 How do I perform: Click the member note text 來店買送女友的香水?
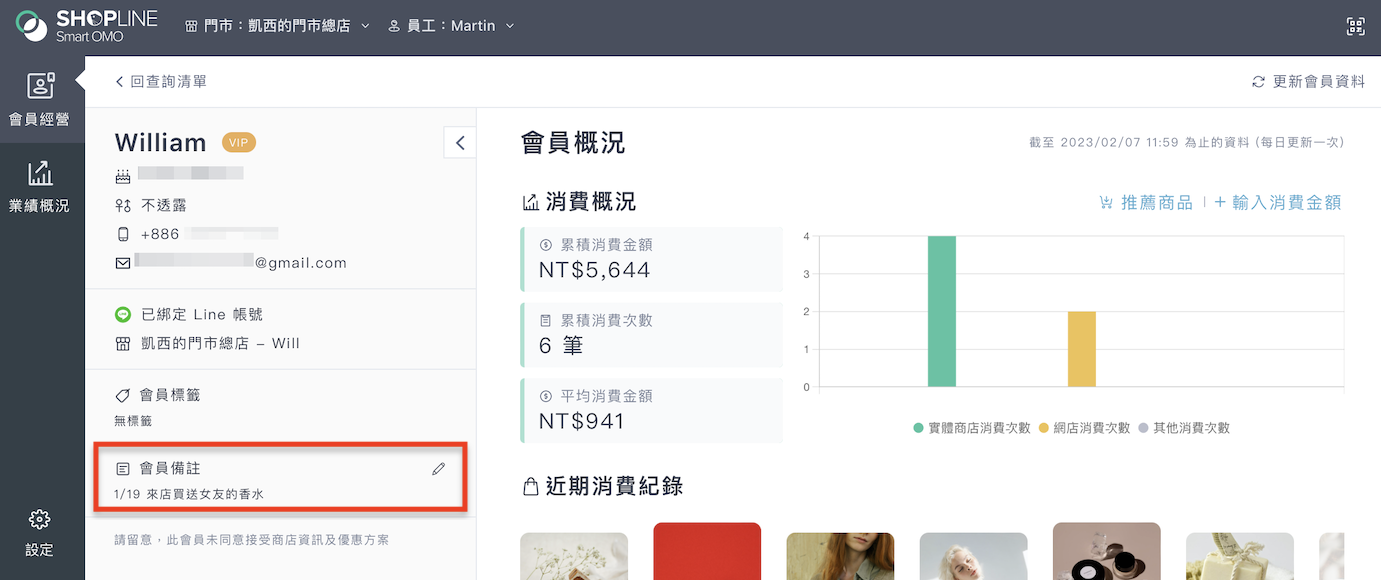tap(205, 494)
